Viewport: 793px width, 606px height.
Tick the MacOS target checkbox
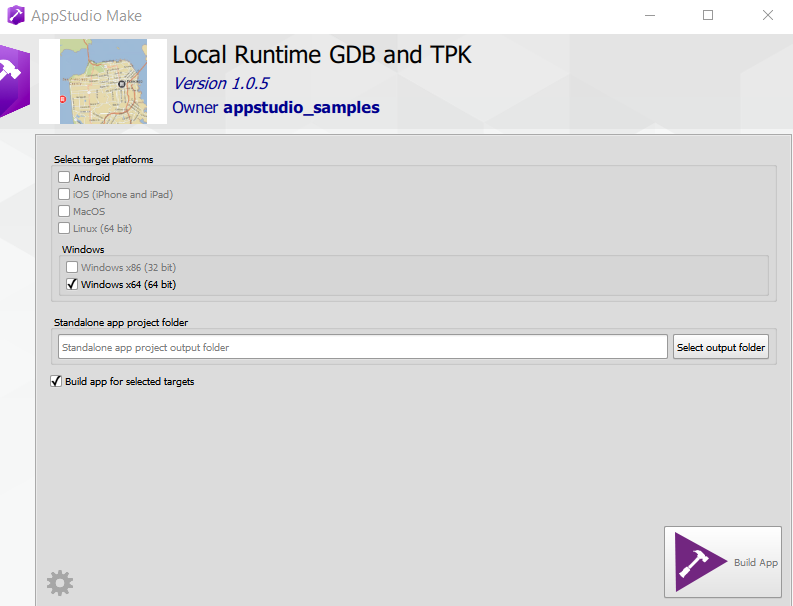pyautogui.click(x=64, y=211)
